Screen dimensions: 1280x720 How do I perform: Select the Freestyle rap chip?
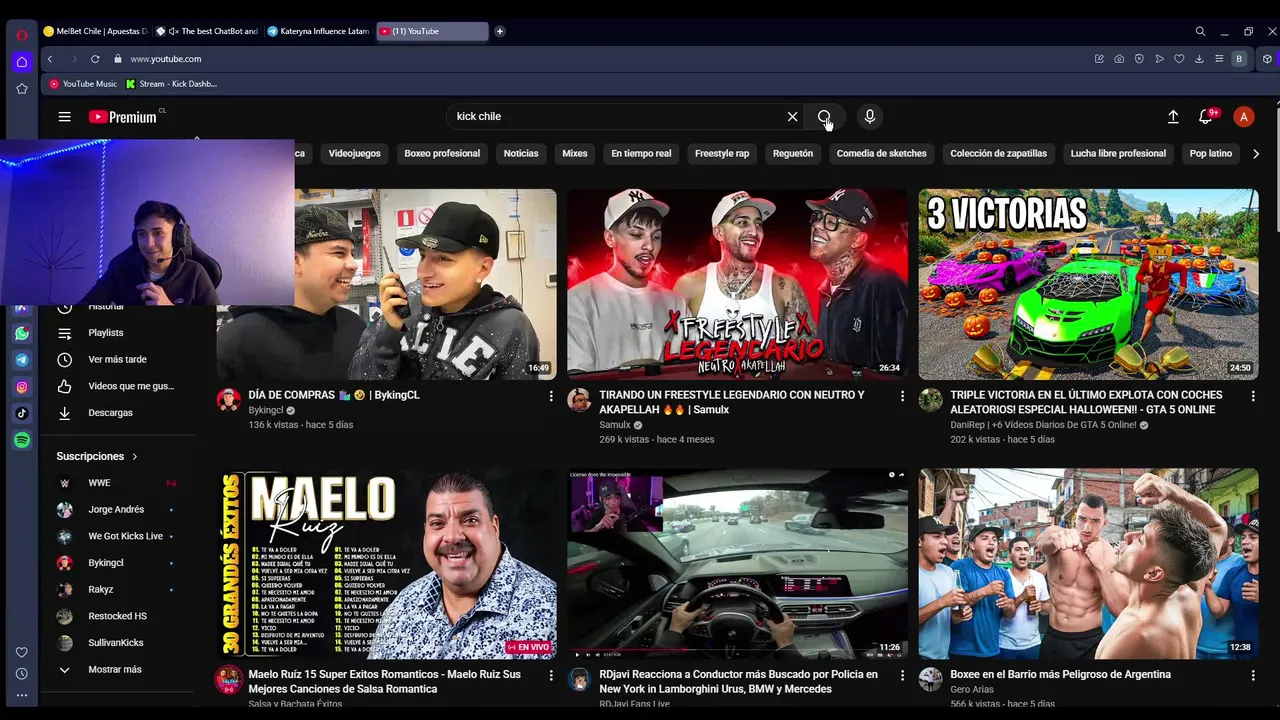point(722,154)
